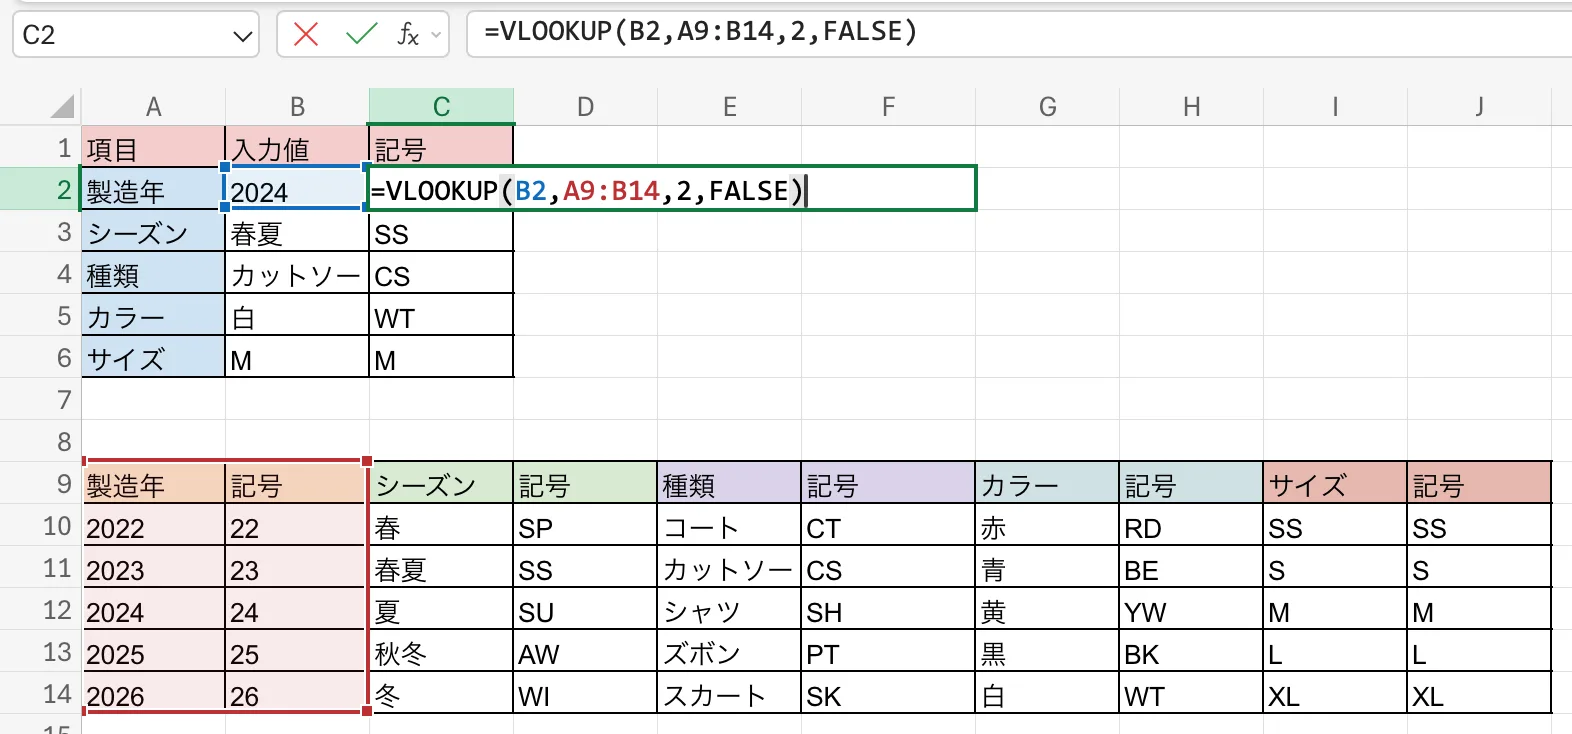The width and height of the screenshot is (1572, 734).
Task: Select column F header
Action: point(887,106)
